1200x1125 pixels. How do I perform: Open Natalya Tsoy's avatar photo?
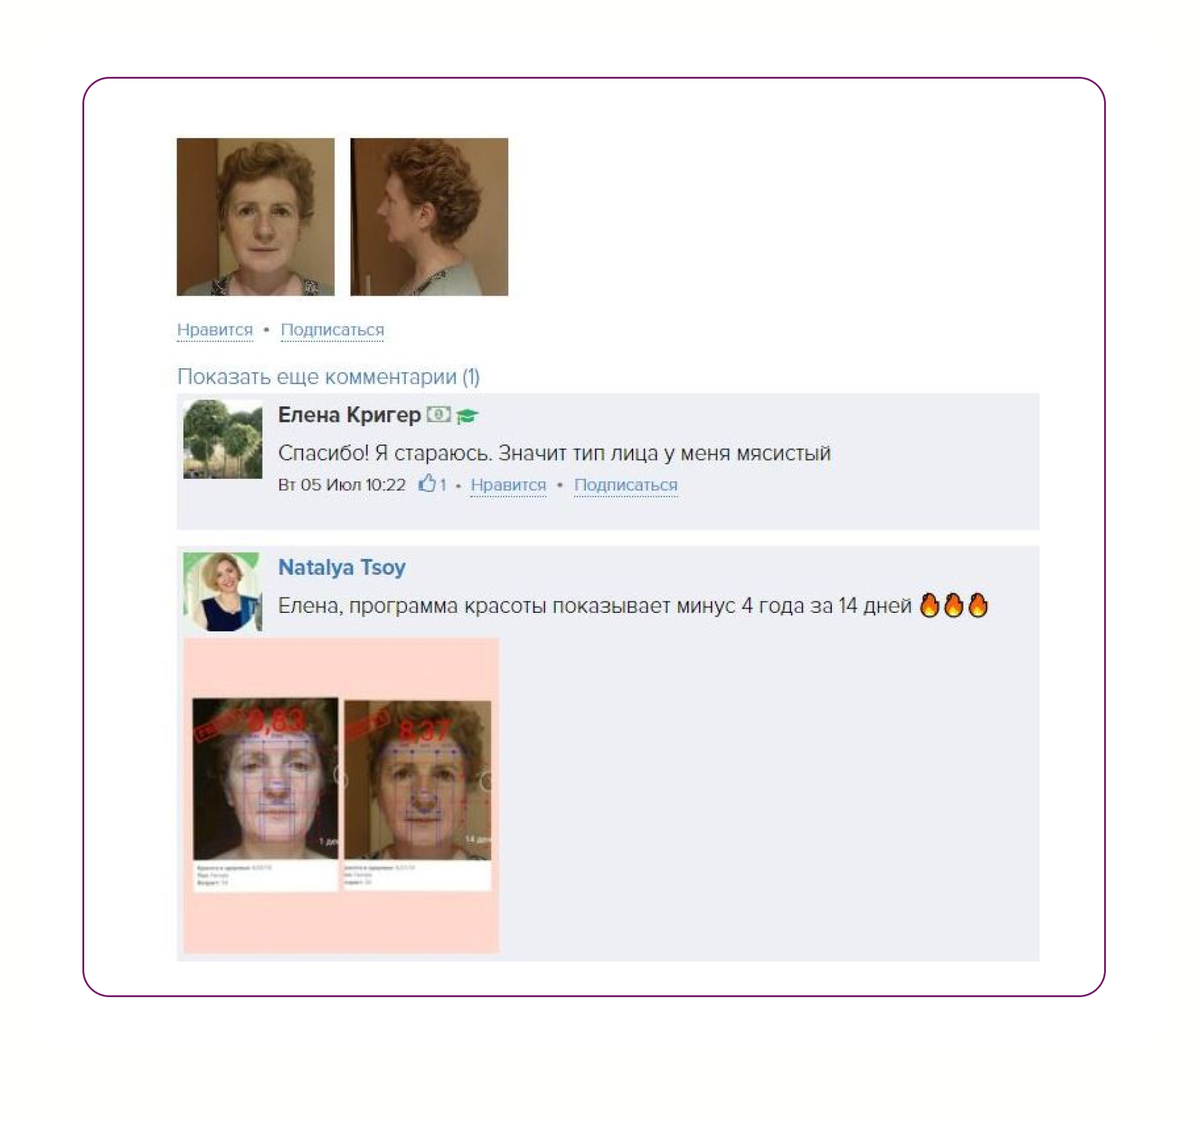(223, 592)
